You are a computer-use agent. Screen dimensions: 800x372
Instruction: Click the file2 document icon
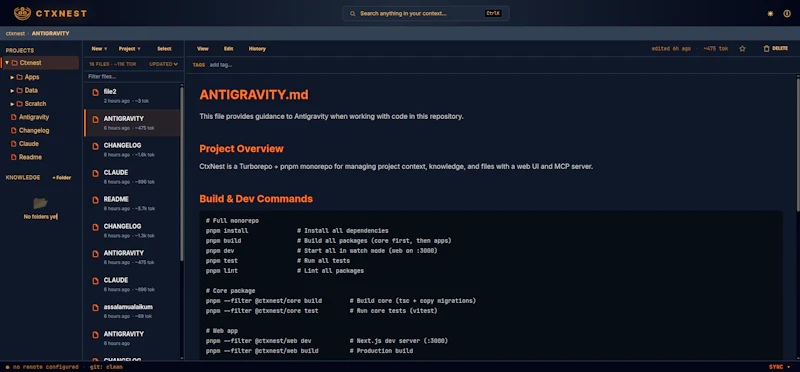click(x=95, y=92)
